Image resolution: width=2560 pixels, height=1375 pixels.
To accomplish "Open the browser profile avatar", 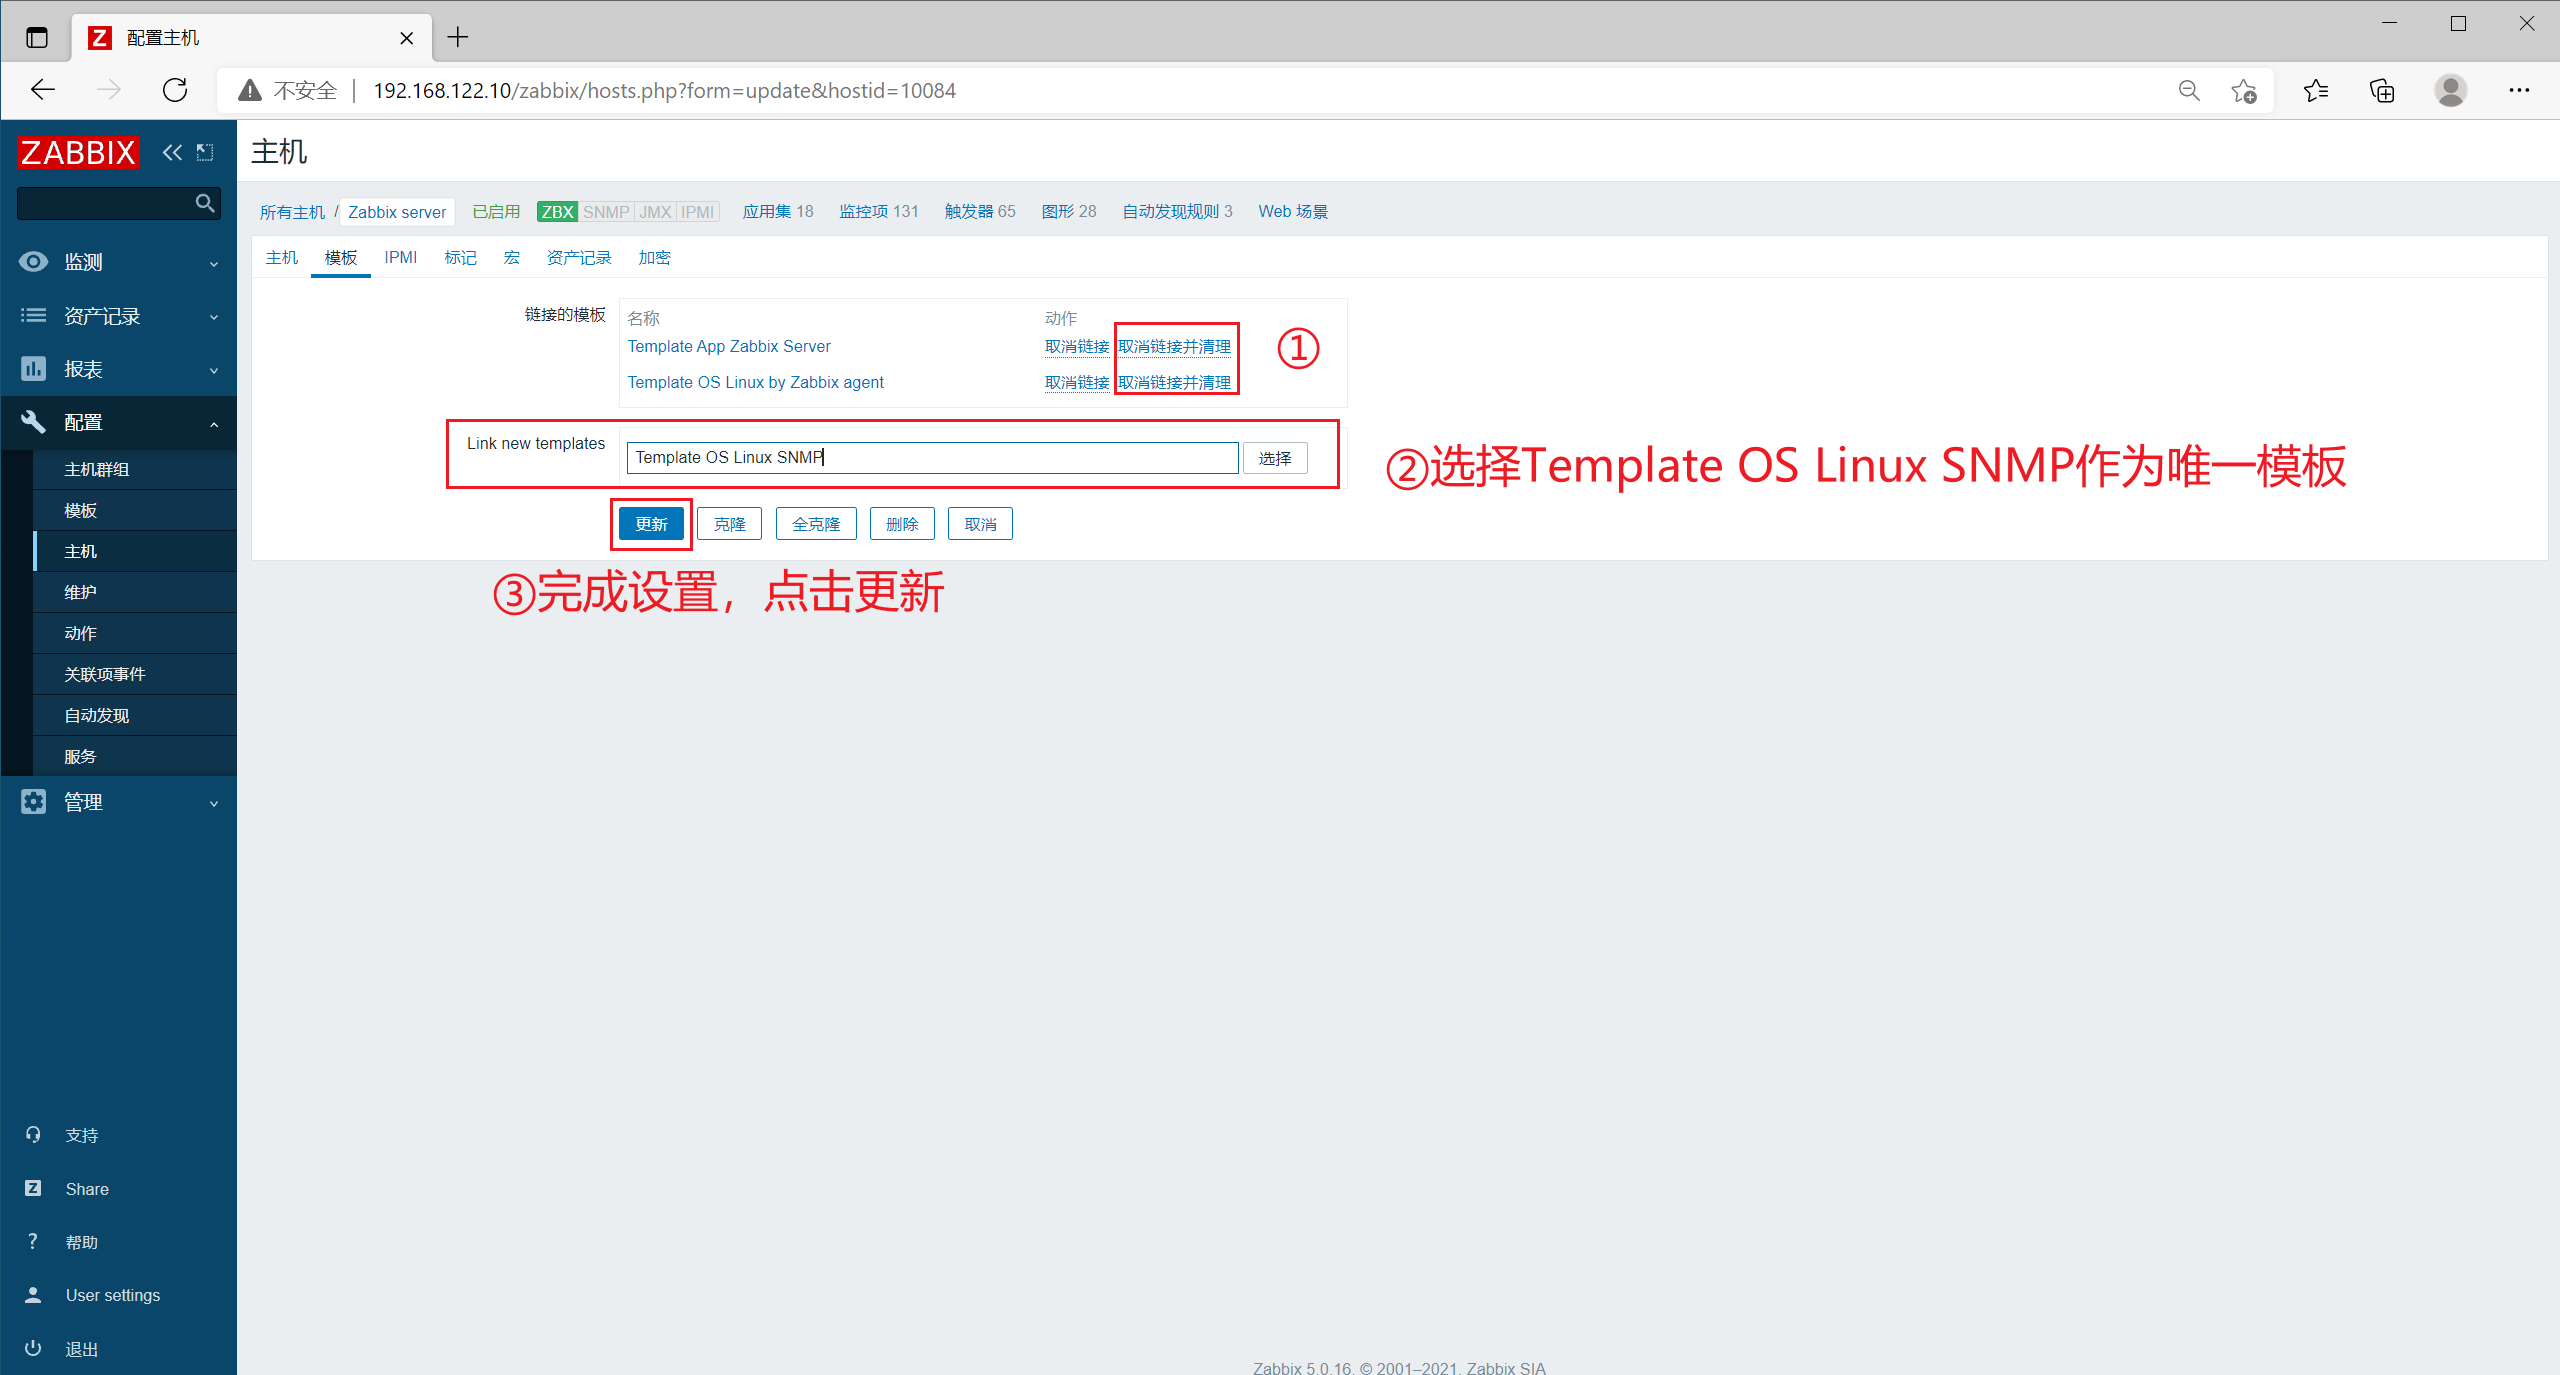I will pyautogui.click(x=2450, y=91).
